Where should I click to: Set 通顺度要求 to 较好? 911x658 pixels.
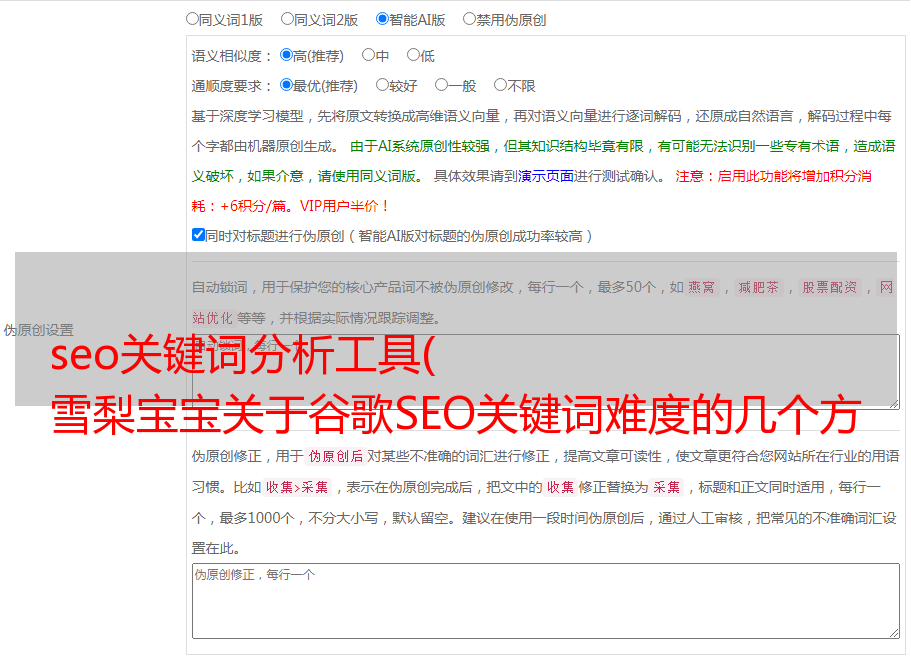(382, 85)
